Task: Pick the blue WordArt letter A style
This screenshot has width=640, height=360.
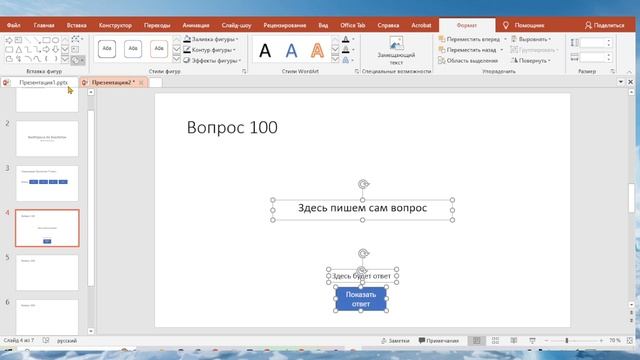Action: tap(291, 51)
